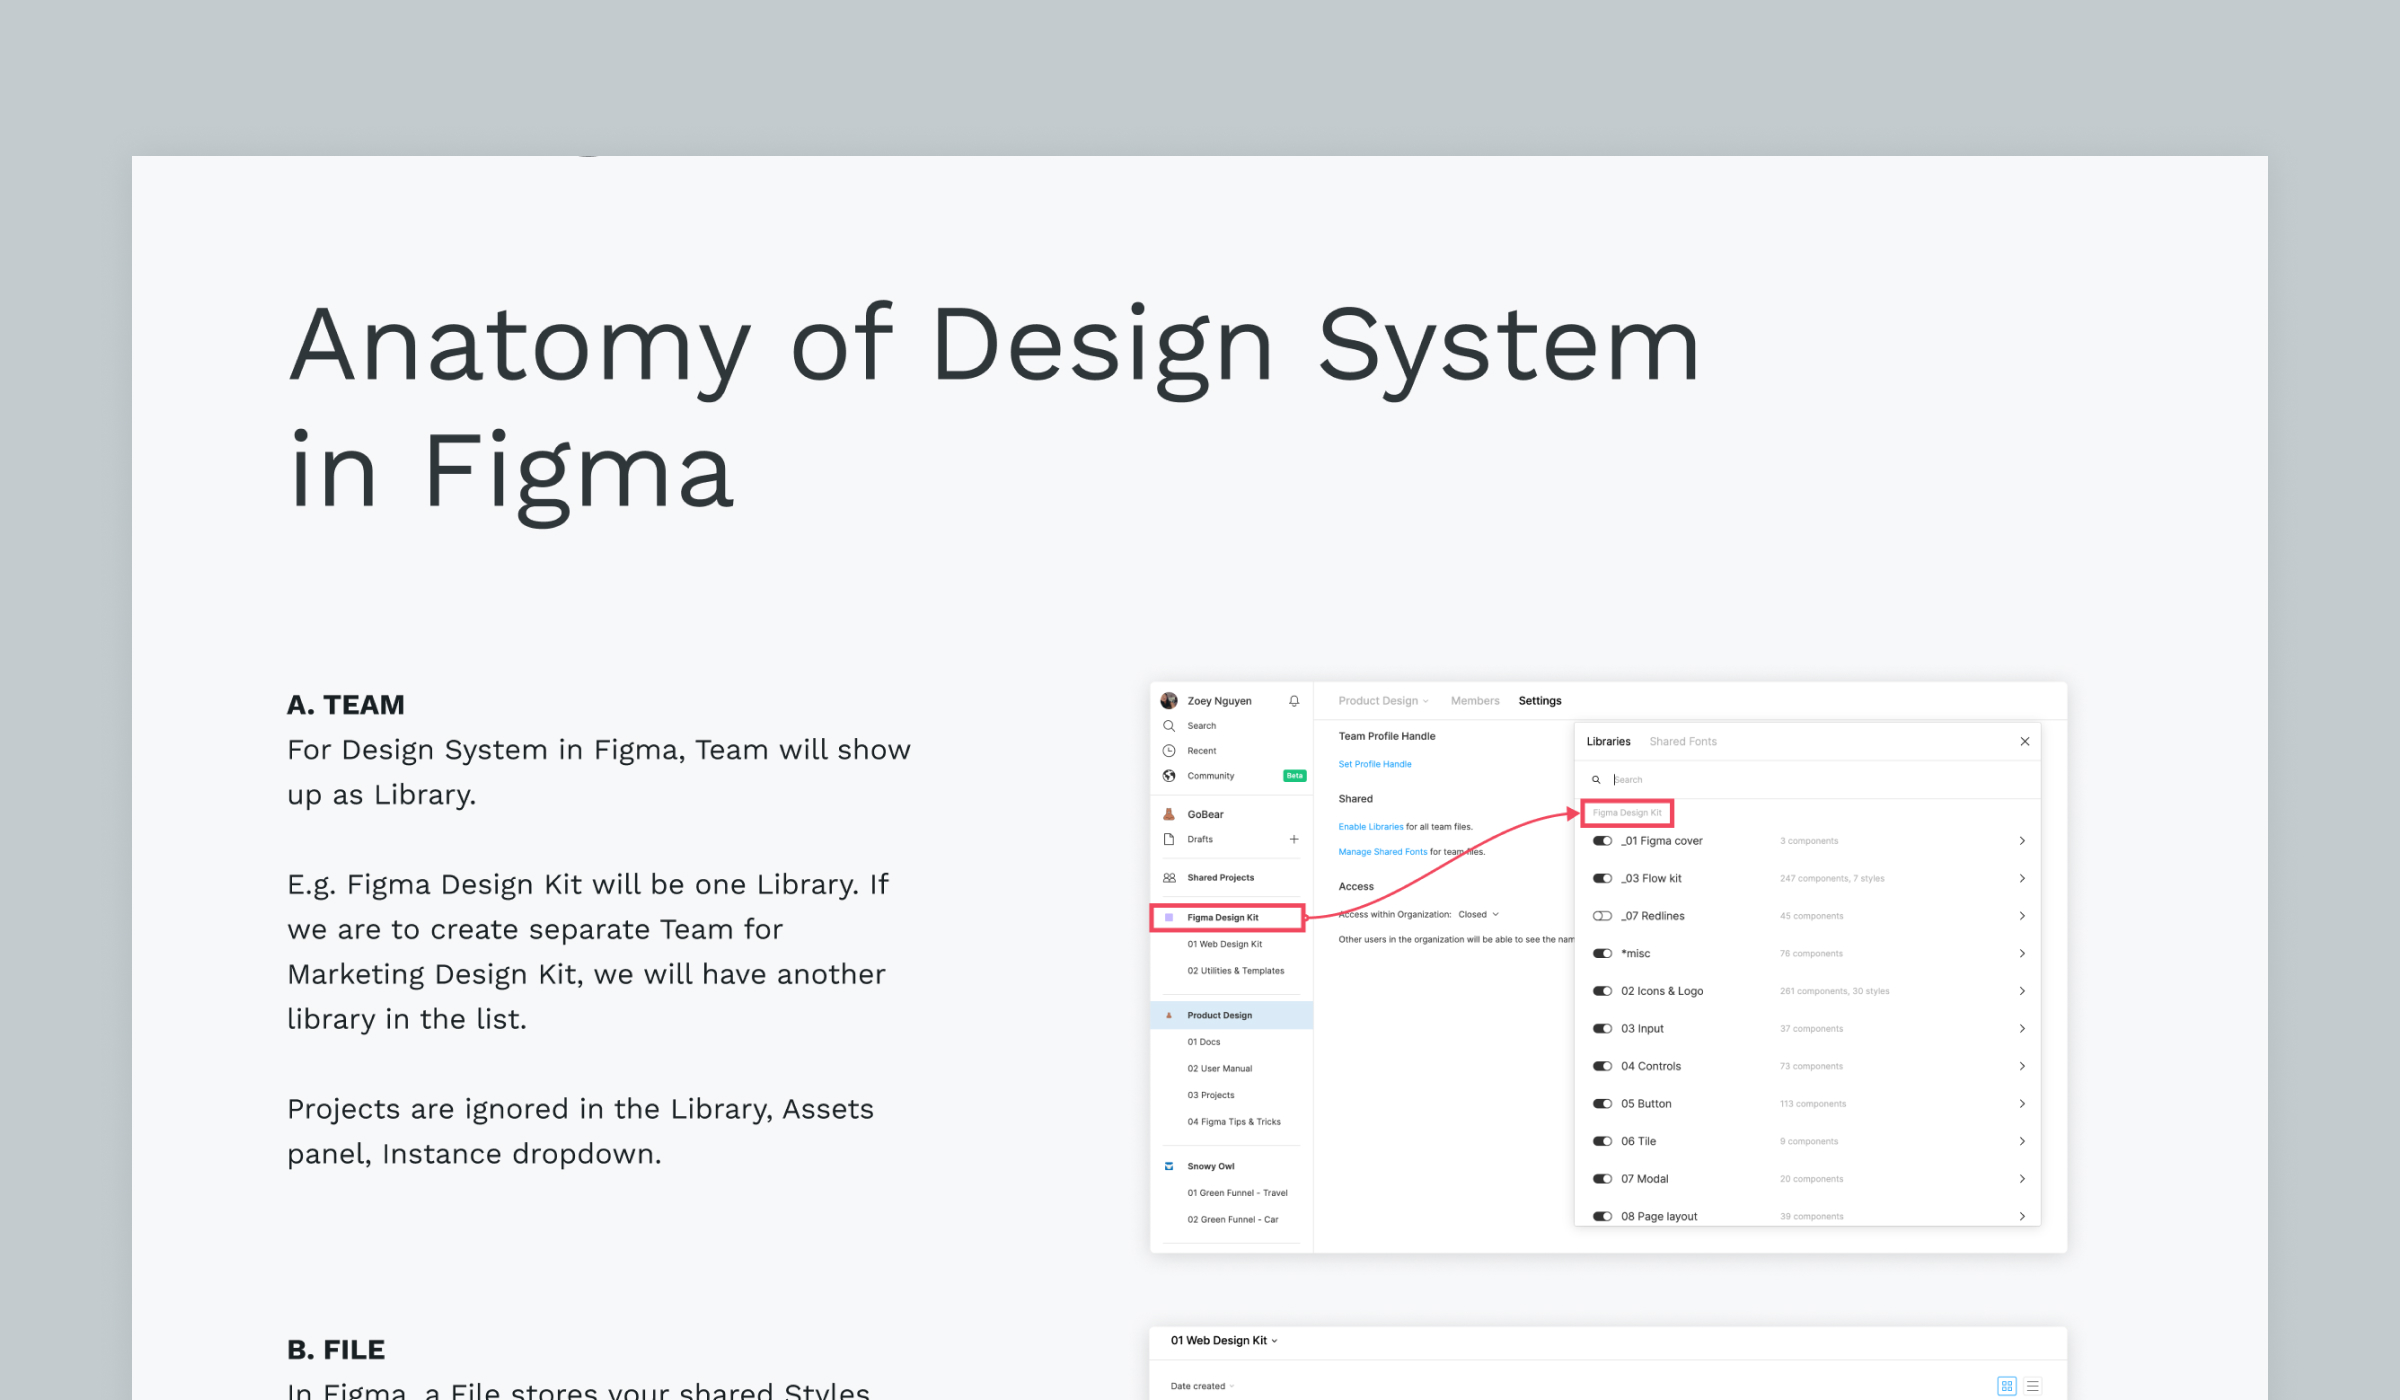This screenshot has height=1400, width=2400.
Task: Select the Libraries tab
Action: tap(1608, 741)
